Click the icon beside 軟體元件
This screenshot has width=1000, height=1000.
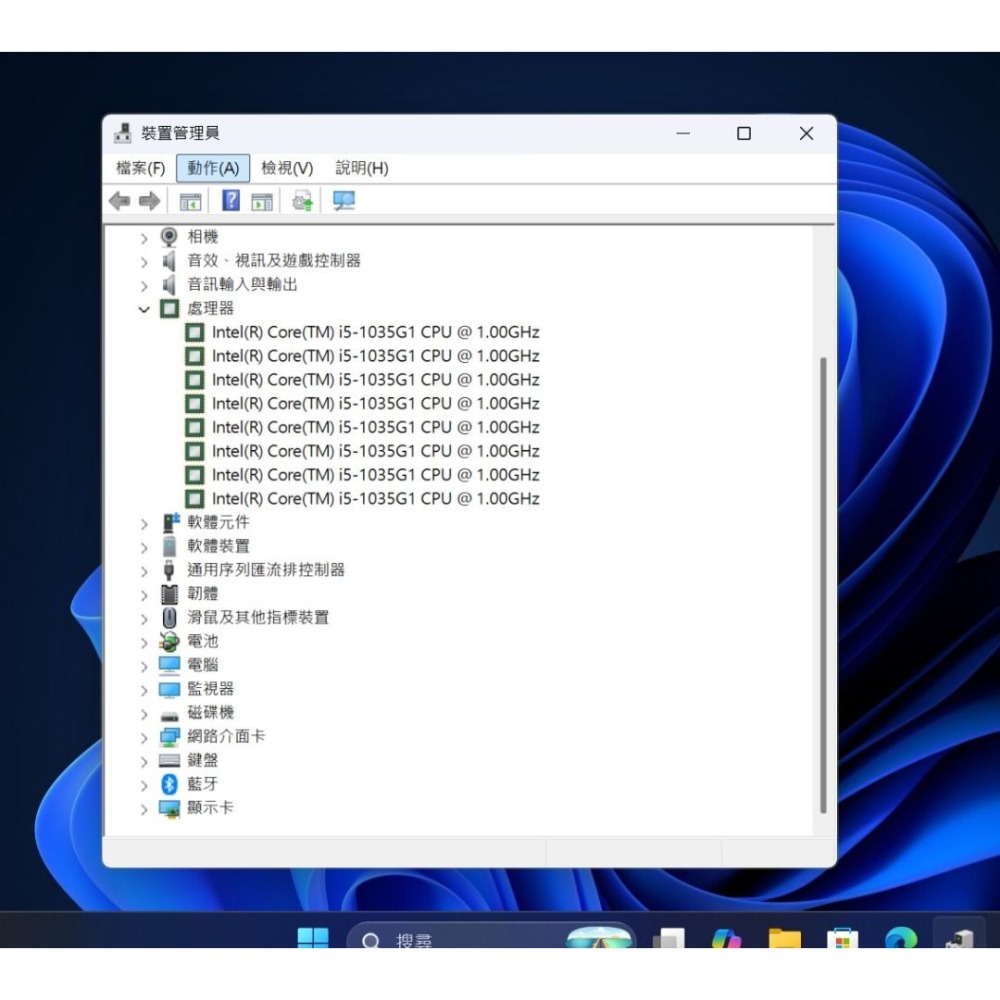(x=170, y=522)
